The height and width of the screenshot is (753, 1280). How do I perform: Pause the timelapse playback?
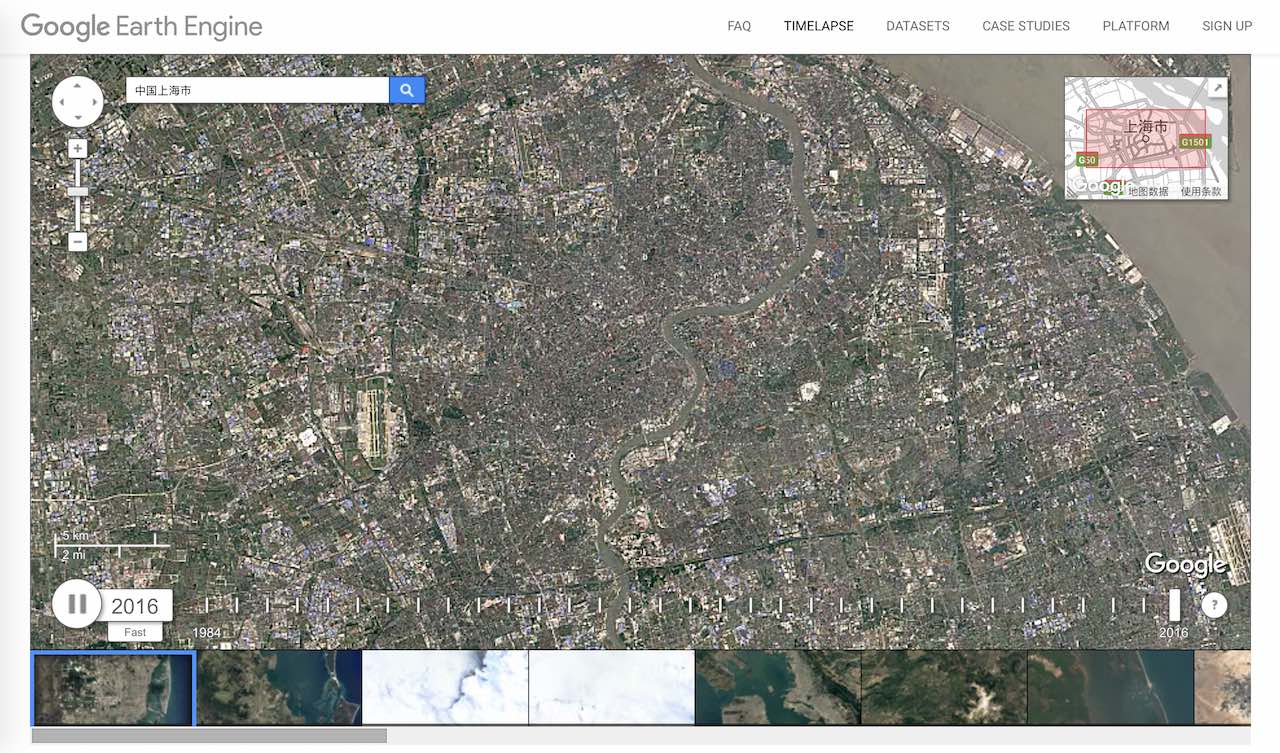[x=77, y=604]
